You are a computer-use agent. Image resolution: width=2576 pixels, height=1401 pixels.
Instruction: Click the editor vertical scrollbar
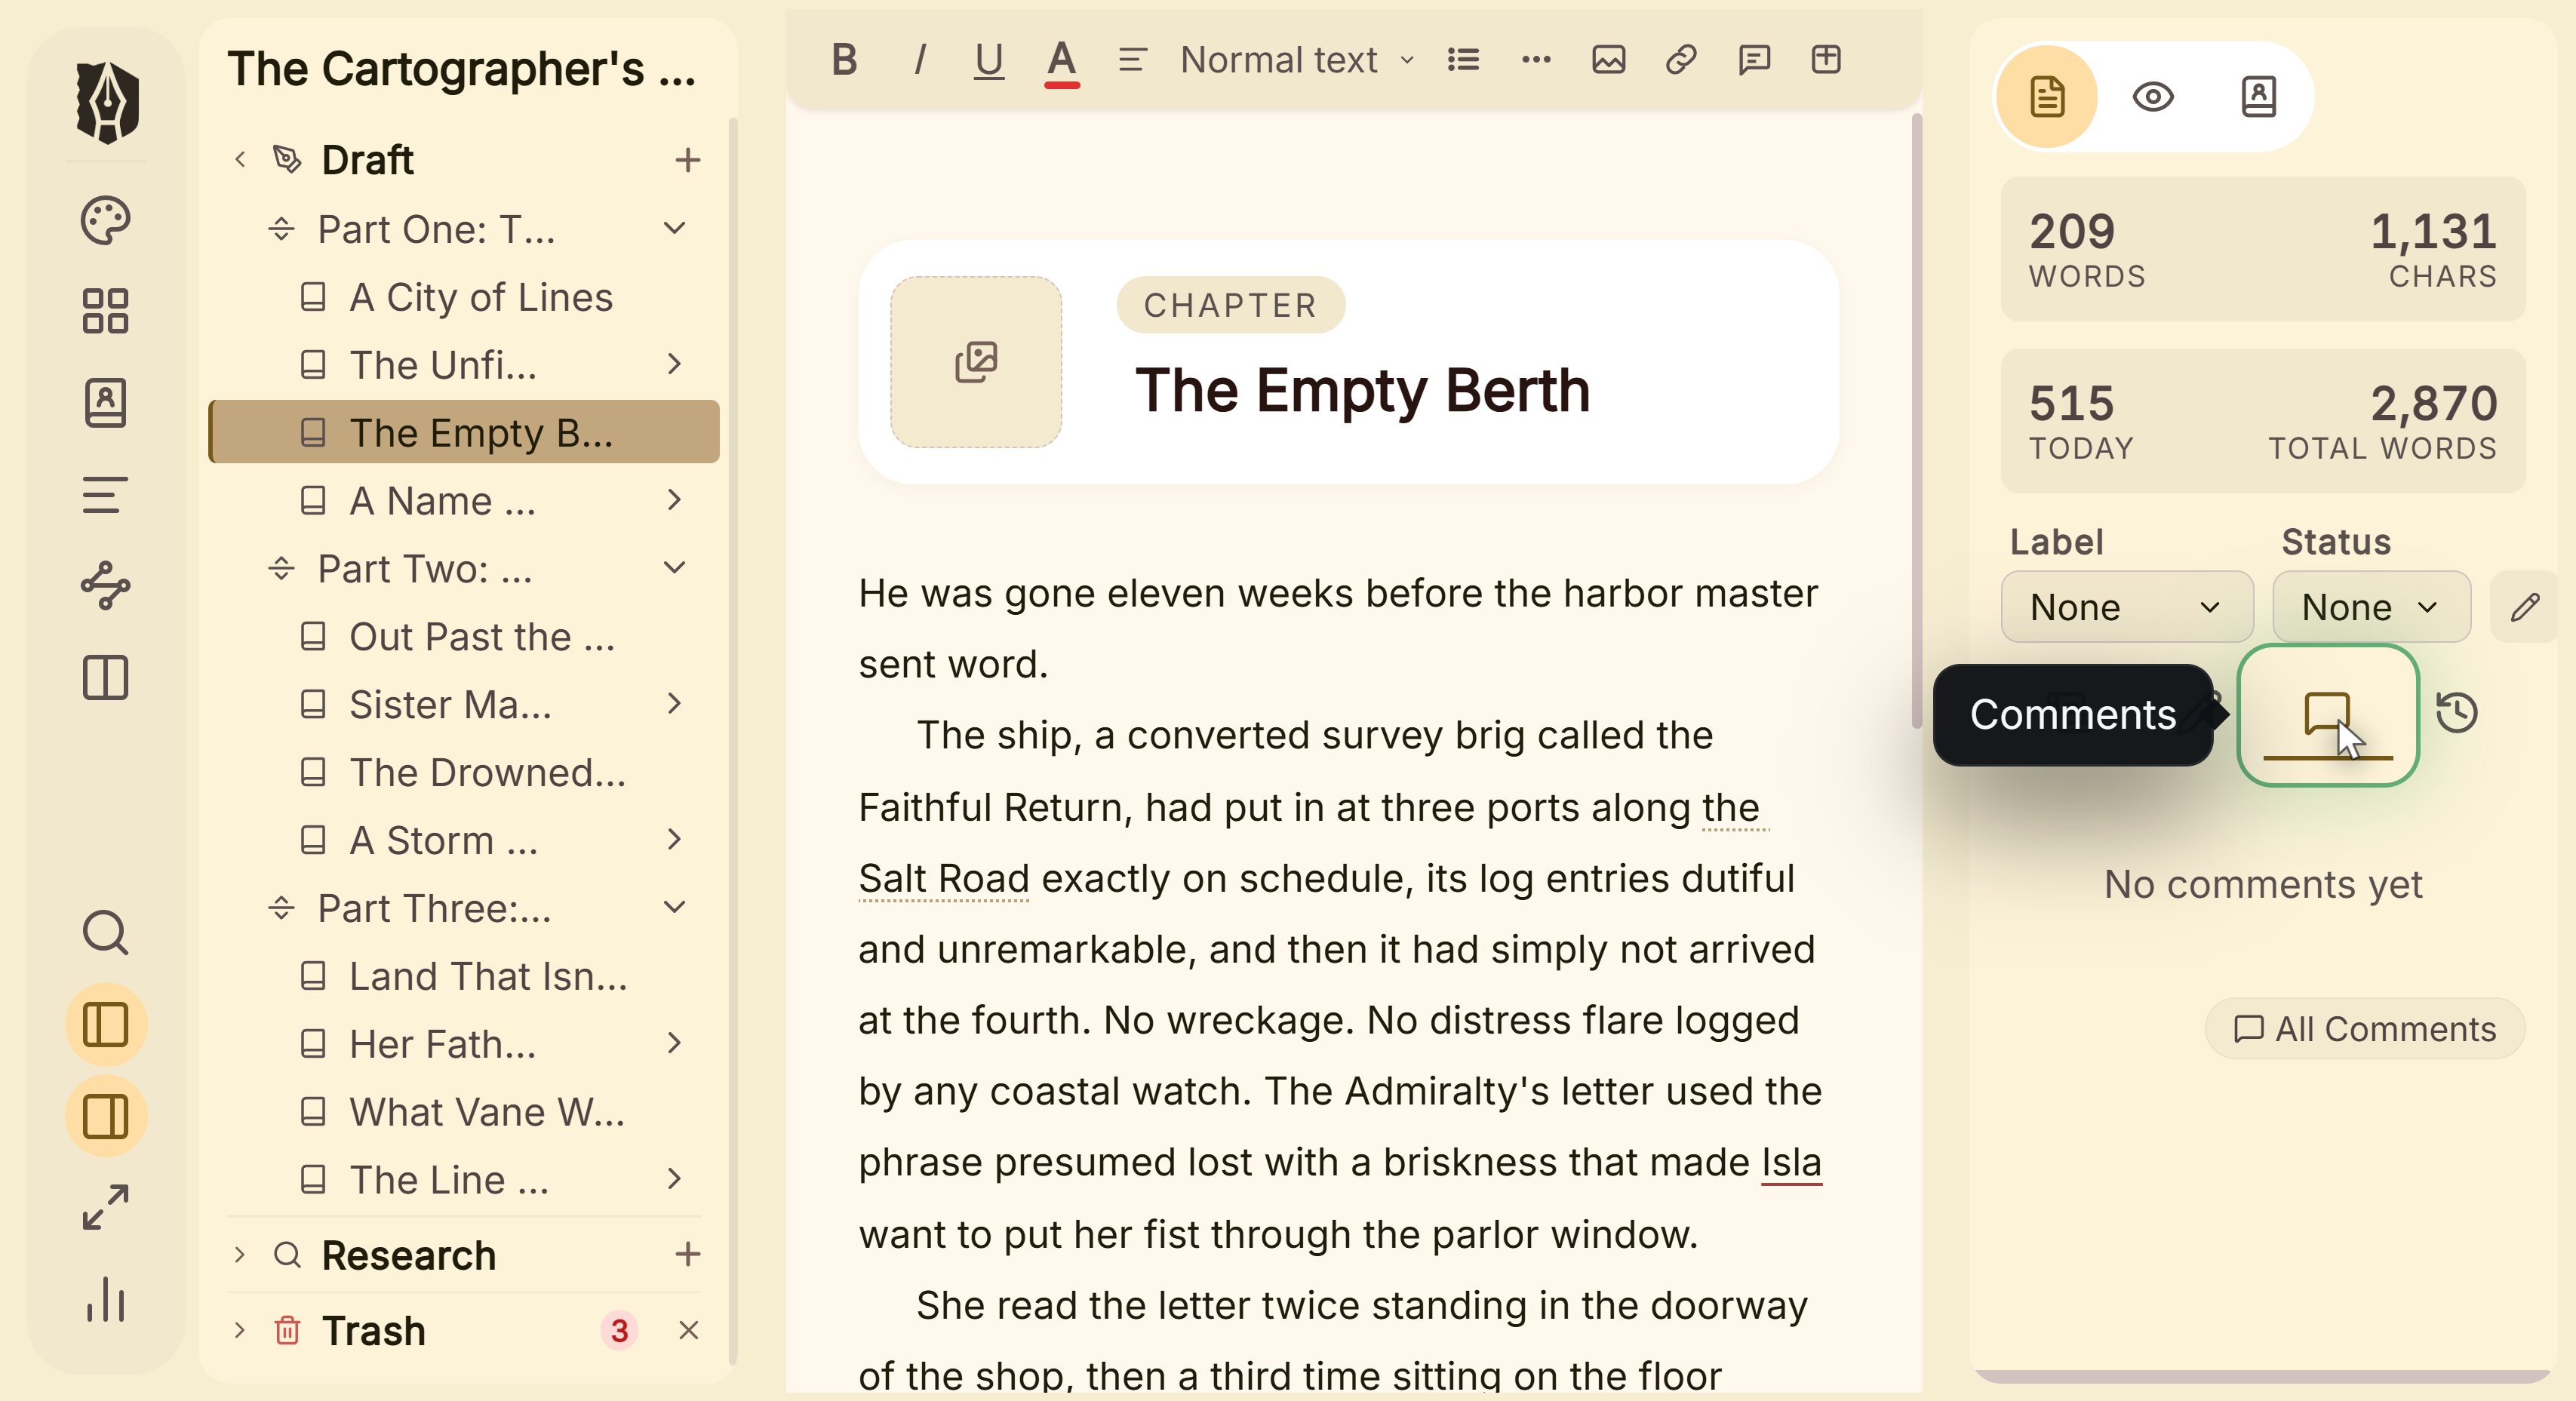click(1917, 420)
